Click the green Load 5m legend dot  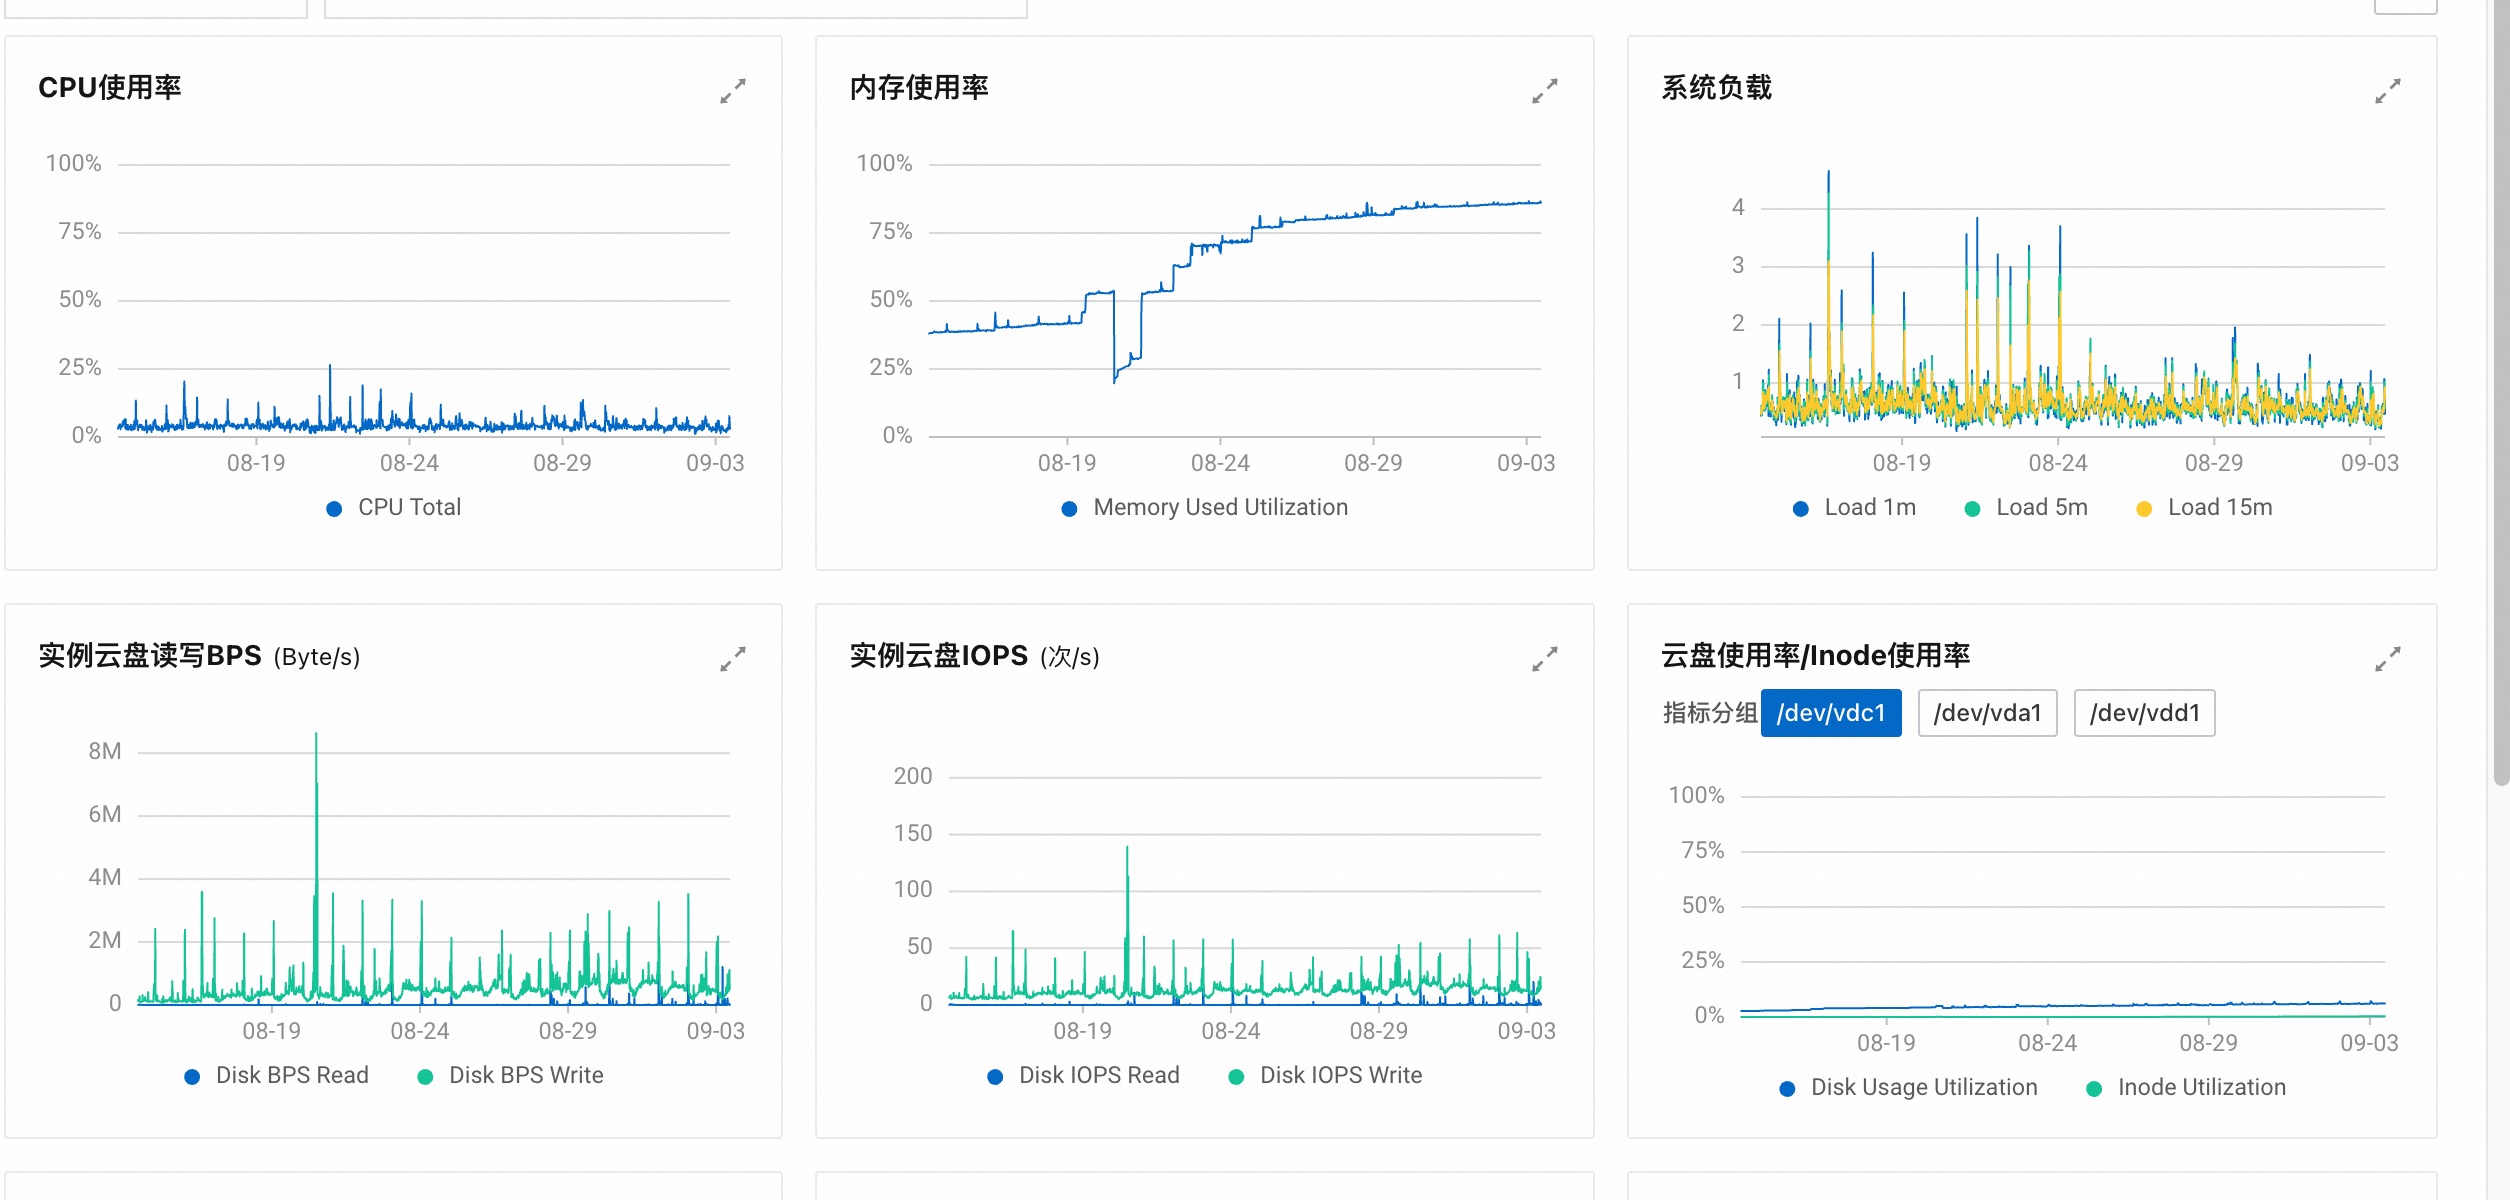(x=1972, y=509)
